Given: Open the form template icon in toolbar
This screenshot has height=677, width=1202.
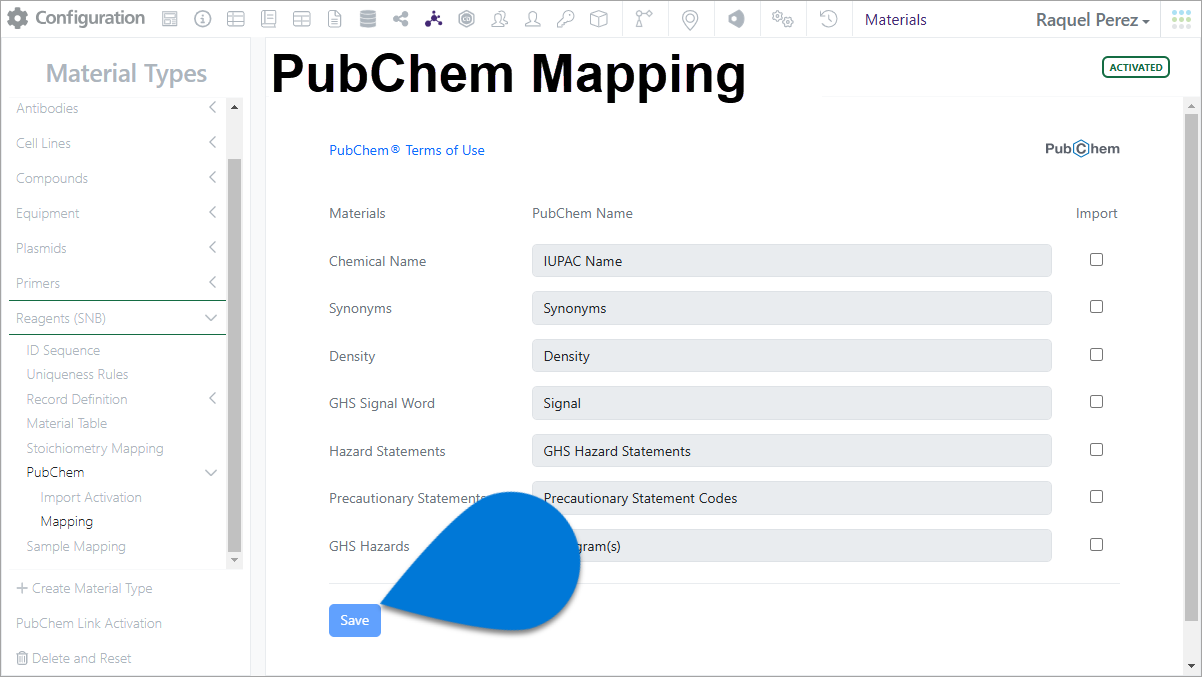Looking at the screenshot, I should pyautogui.click(x=170, y=19).
